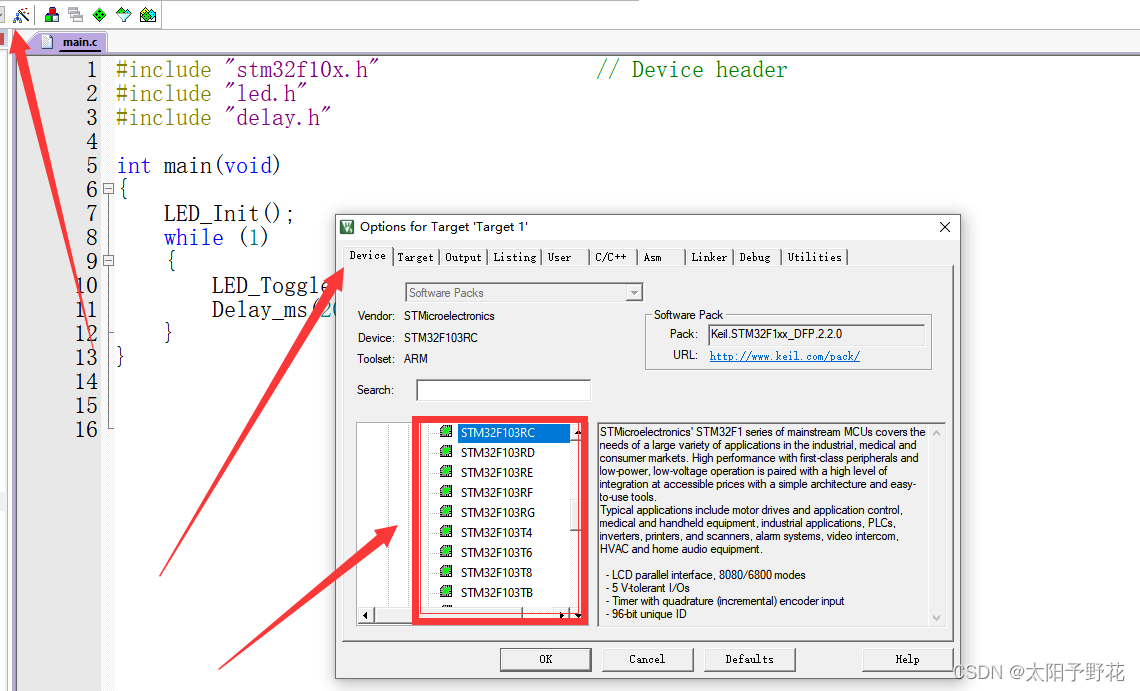Viewport: 1140px width, 691px height.
Task: Click the Keil icon in Options dialog title
Action: pyautogui.click(x=348, y=227)
